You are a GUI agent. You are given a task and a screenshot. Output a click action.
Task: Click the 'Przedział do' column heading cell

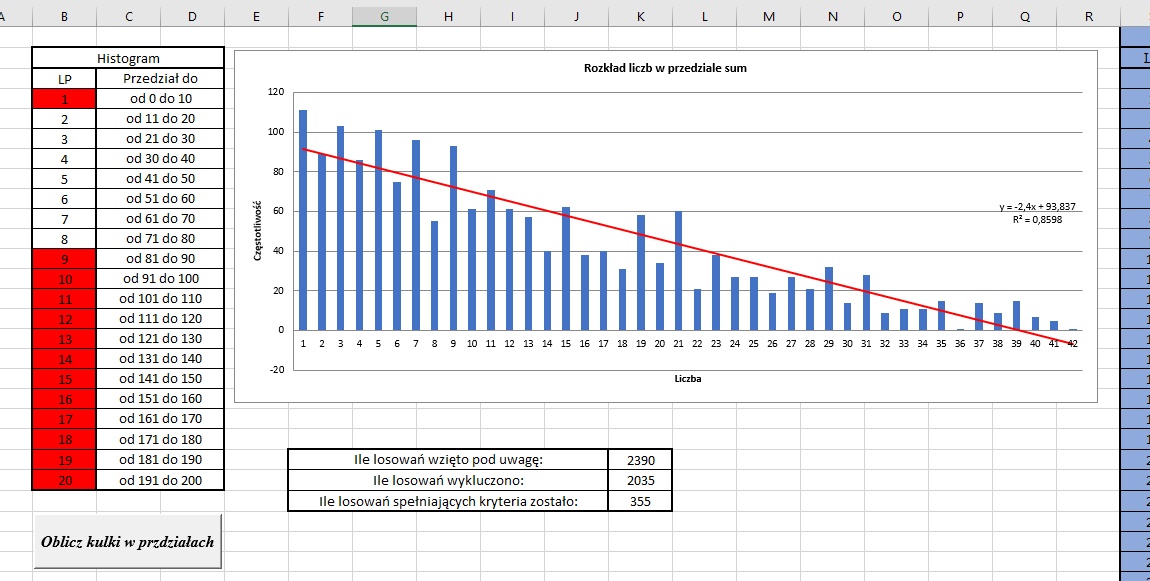160,79
